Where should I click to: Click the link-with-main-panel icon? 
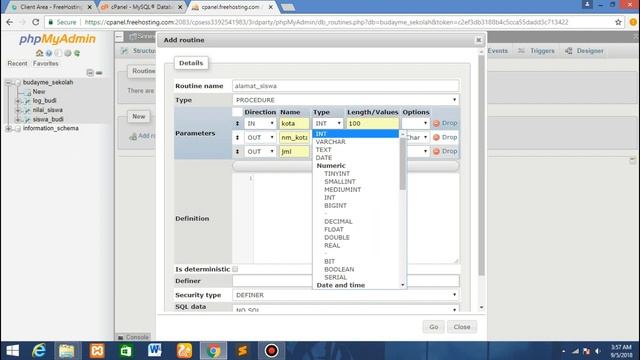point(99,73)
